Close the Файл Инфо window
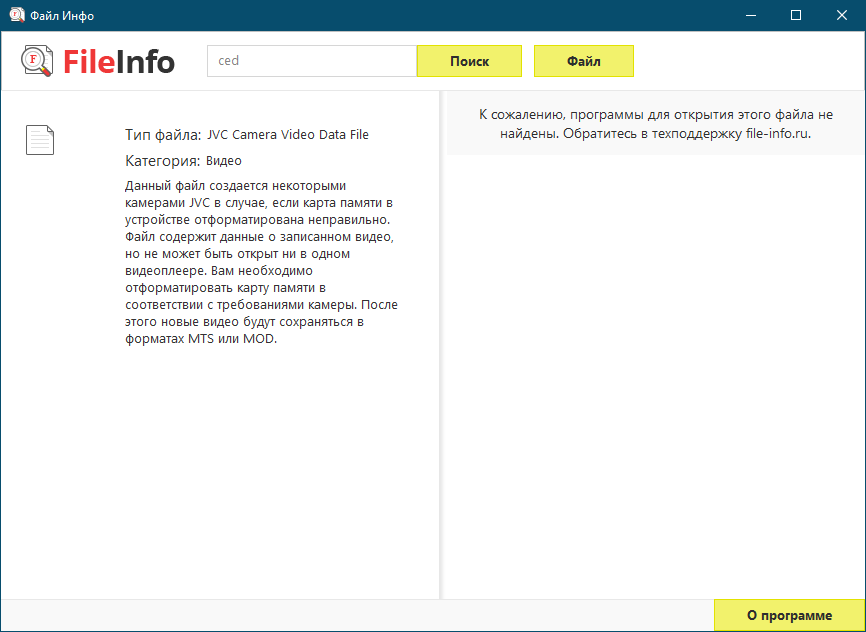The image size is (866, 632). 842,15
